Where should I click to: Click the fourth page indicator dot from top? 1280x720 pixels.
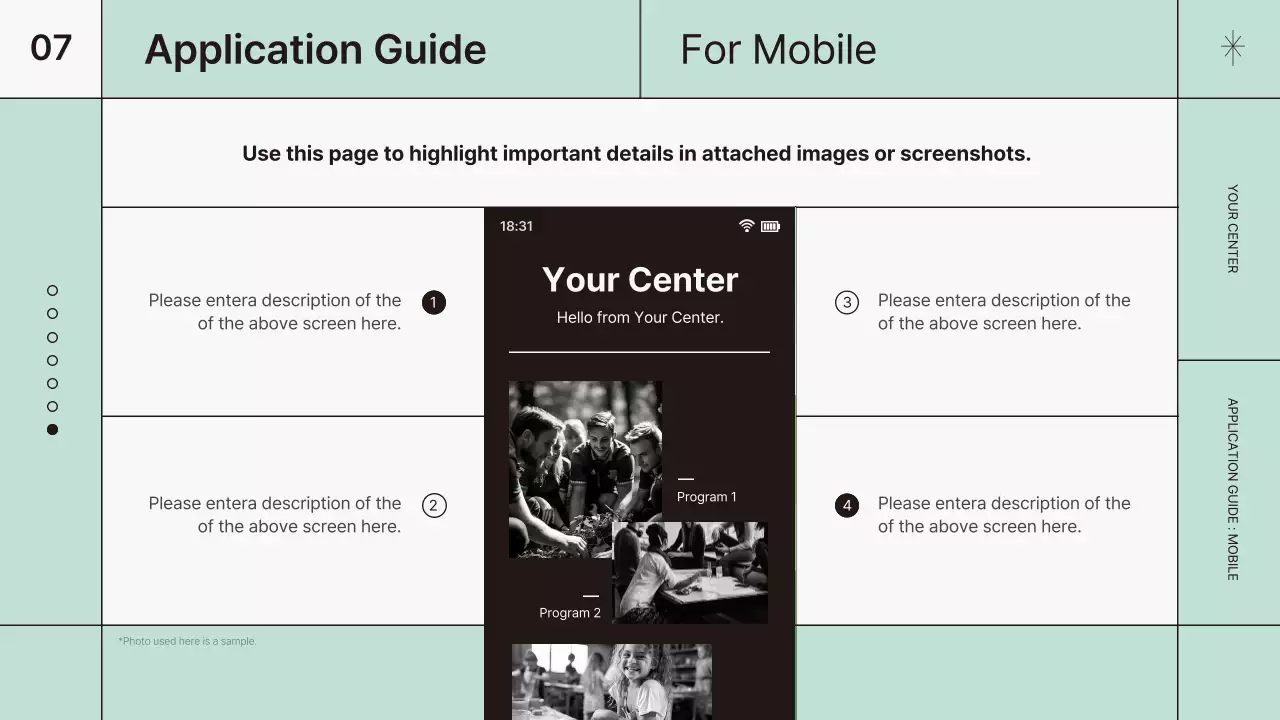click(x=53, y=360)
